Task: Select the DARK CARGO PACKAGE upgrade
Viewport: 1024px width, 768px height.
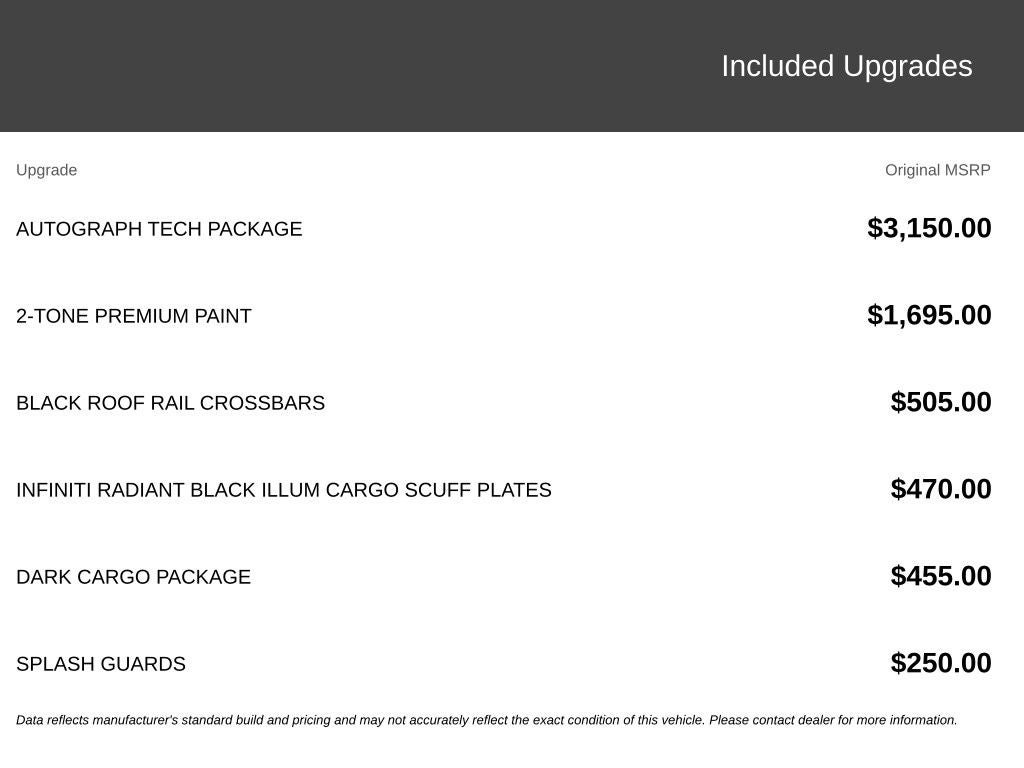Action: click(133, 577)
